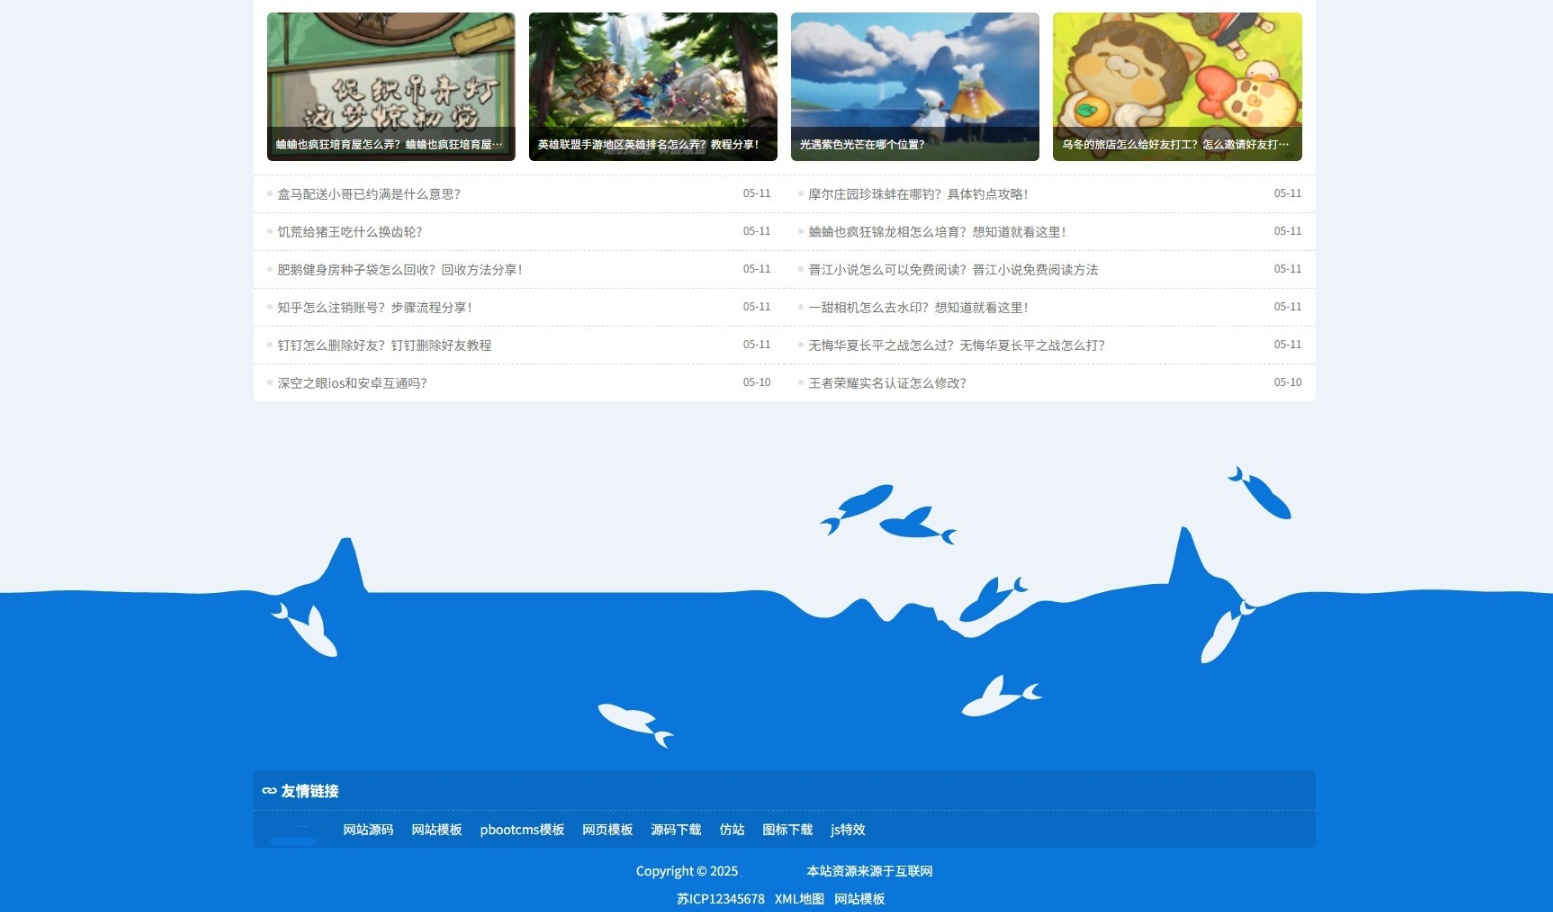Click the 本站资源来源于互联网 notice
Image resolution: width=1553 pixels, height=912 pixels.
[x=870, y=871]
